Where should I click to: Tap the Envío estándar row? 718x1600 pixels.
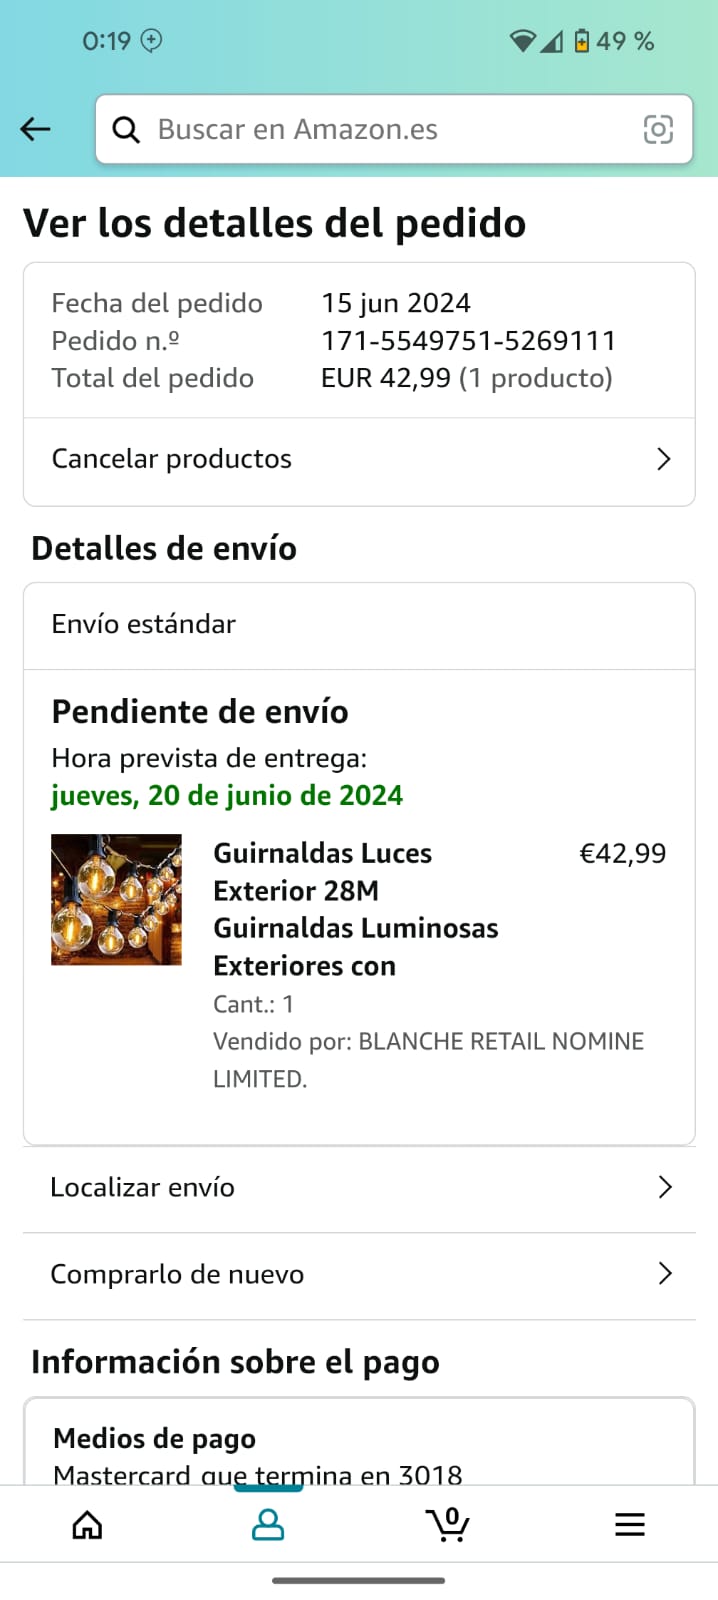tap(359, 625)
